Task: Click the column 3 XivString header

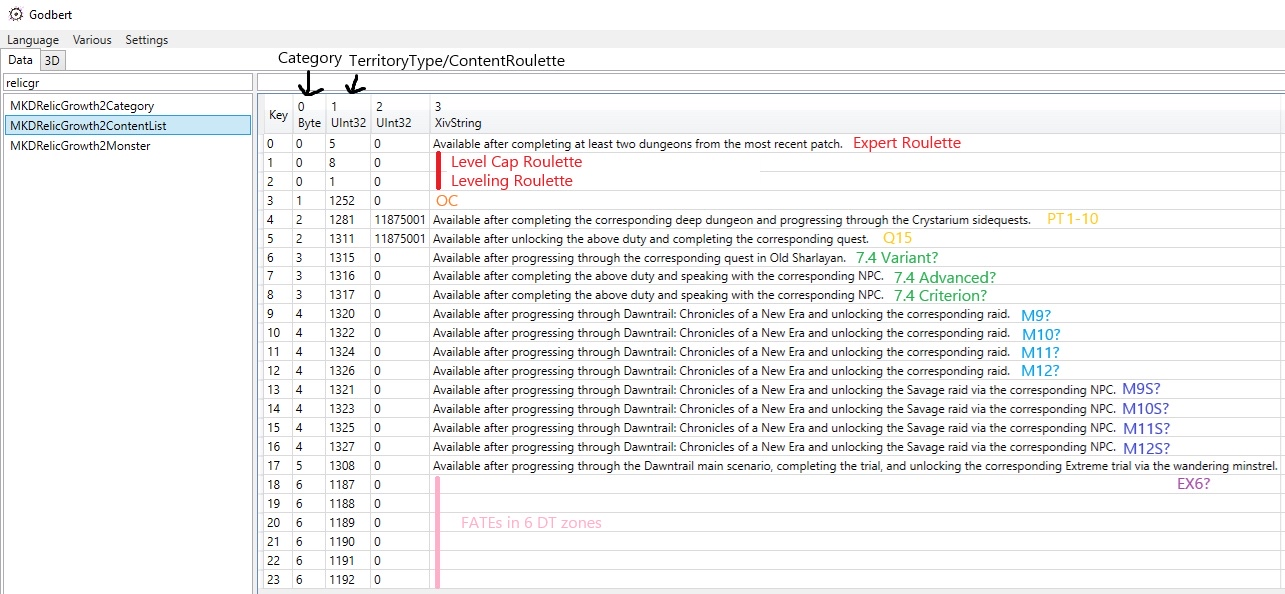Action: click(x=855, y=114)
